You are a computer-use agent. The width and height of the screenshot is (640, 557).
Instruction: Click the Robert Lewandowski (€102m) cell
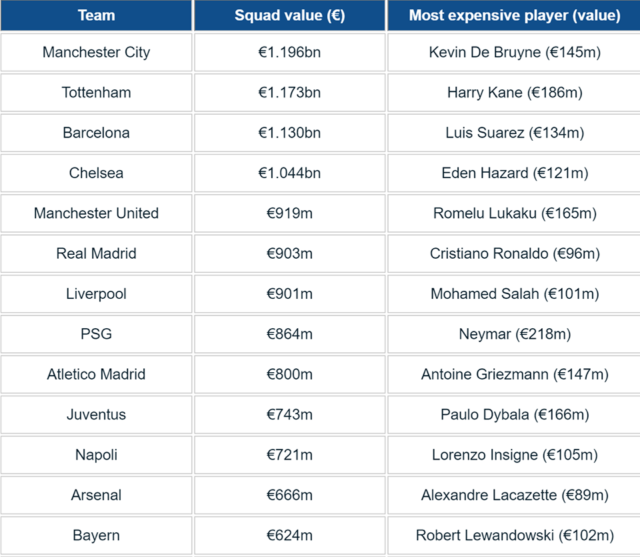point(514,535)
